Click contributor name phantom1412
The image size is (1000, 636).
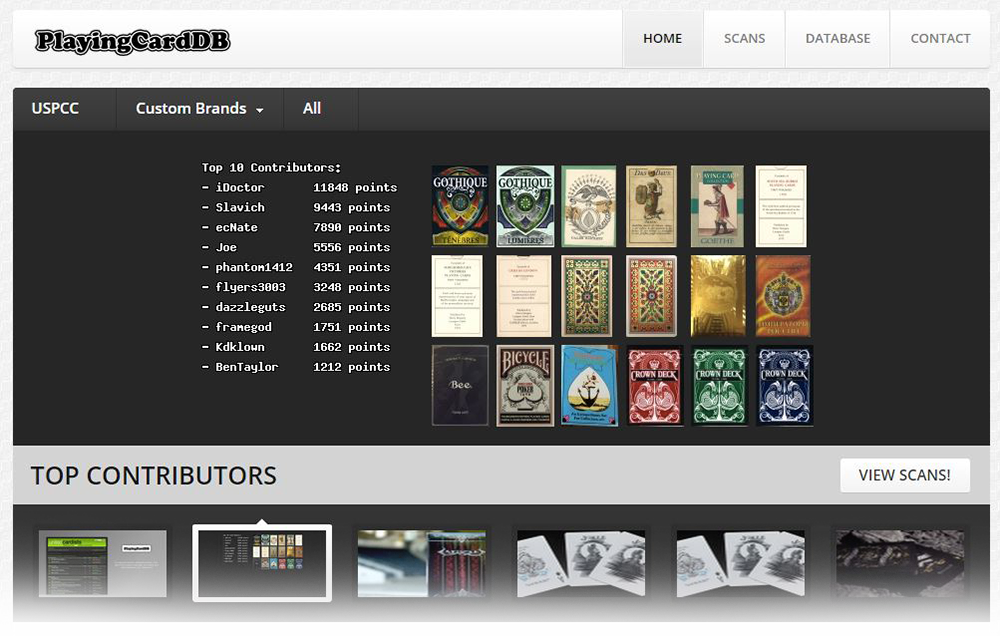(x=254, y=267)
